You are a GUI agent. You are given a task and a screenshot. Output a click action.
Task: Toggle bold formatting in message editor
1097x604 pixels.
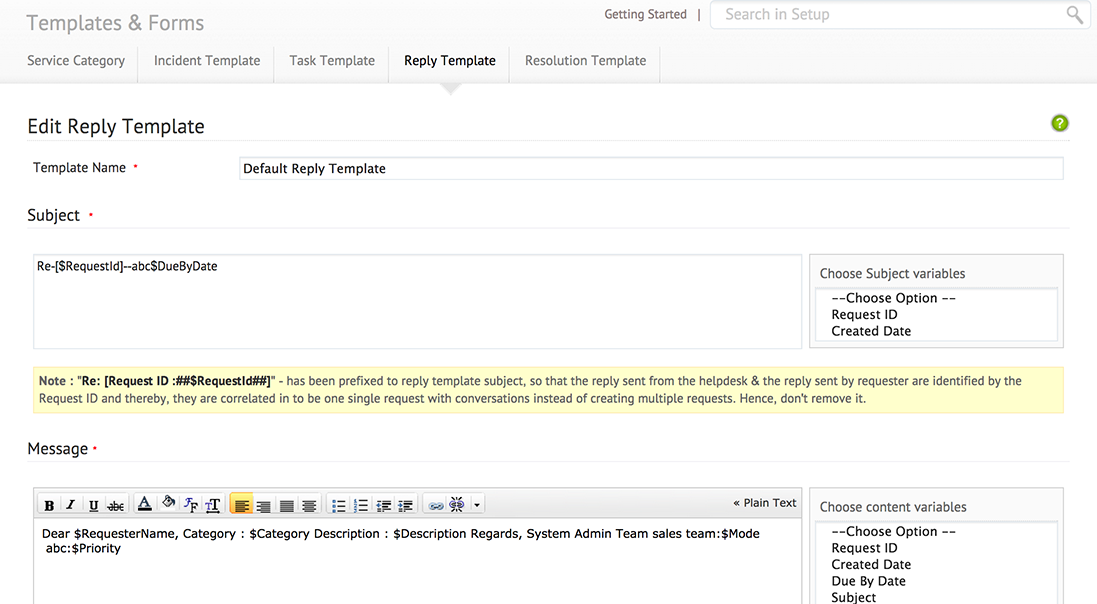tap(49, 505)
